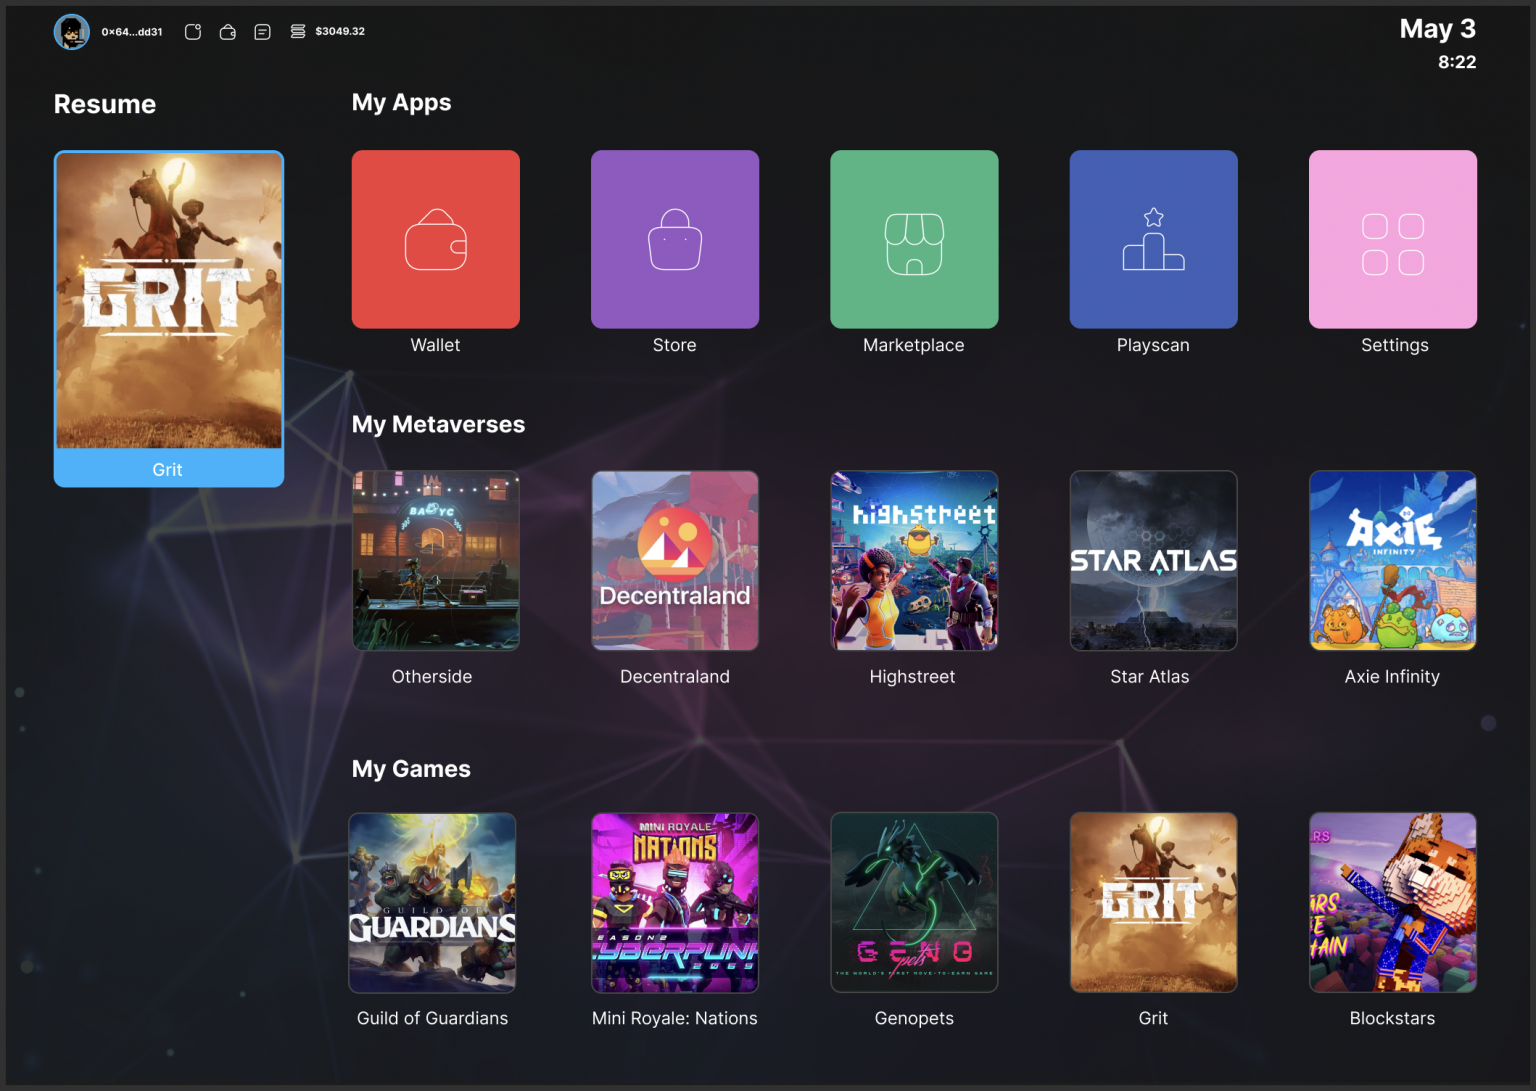Open the notes icon in the header
1536x1091 pixels.
(x=262, y=31)
